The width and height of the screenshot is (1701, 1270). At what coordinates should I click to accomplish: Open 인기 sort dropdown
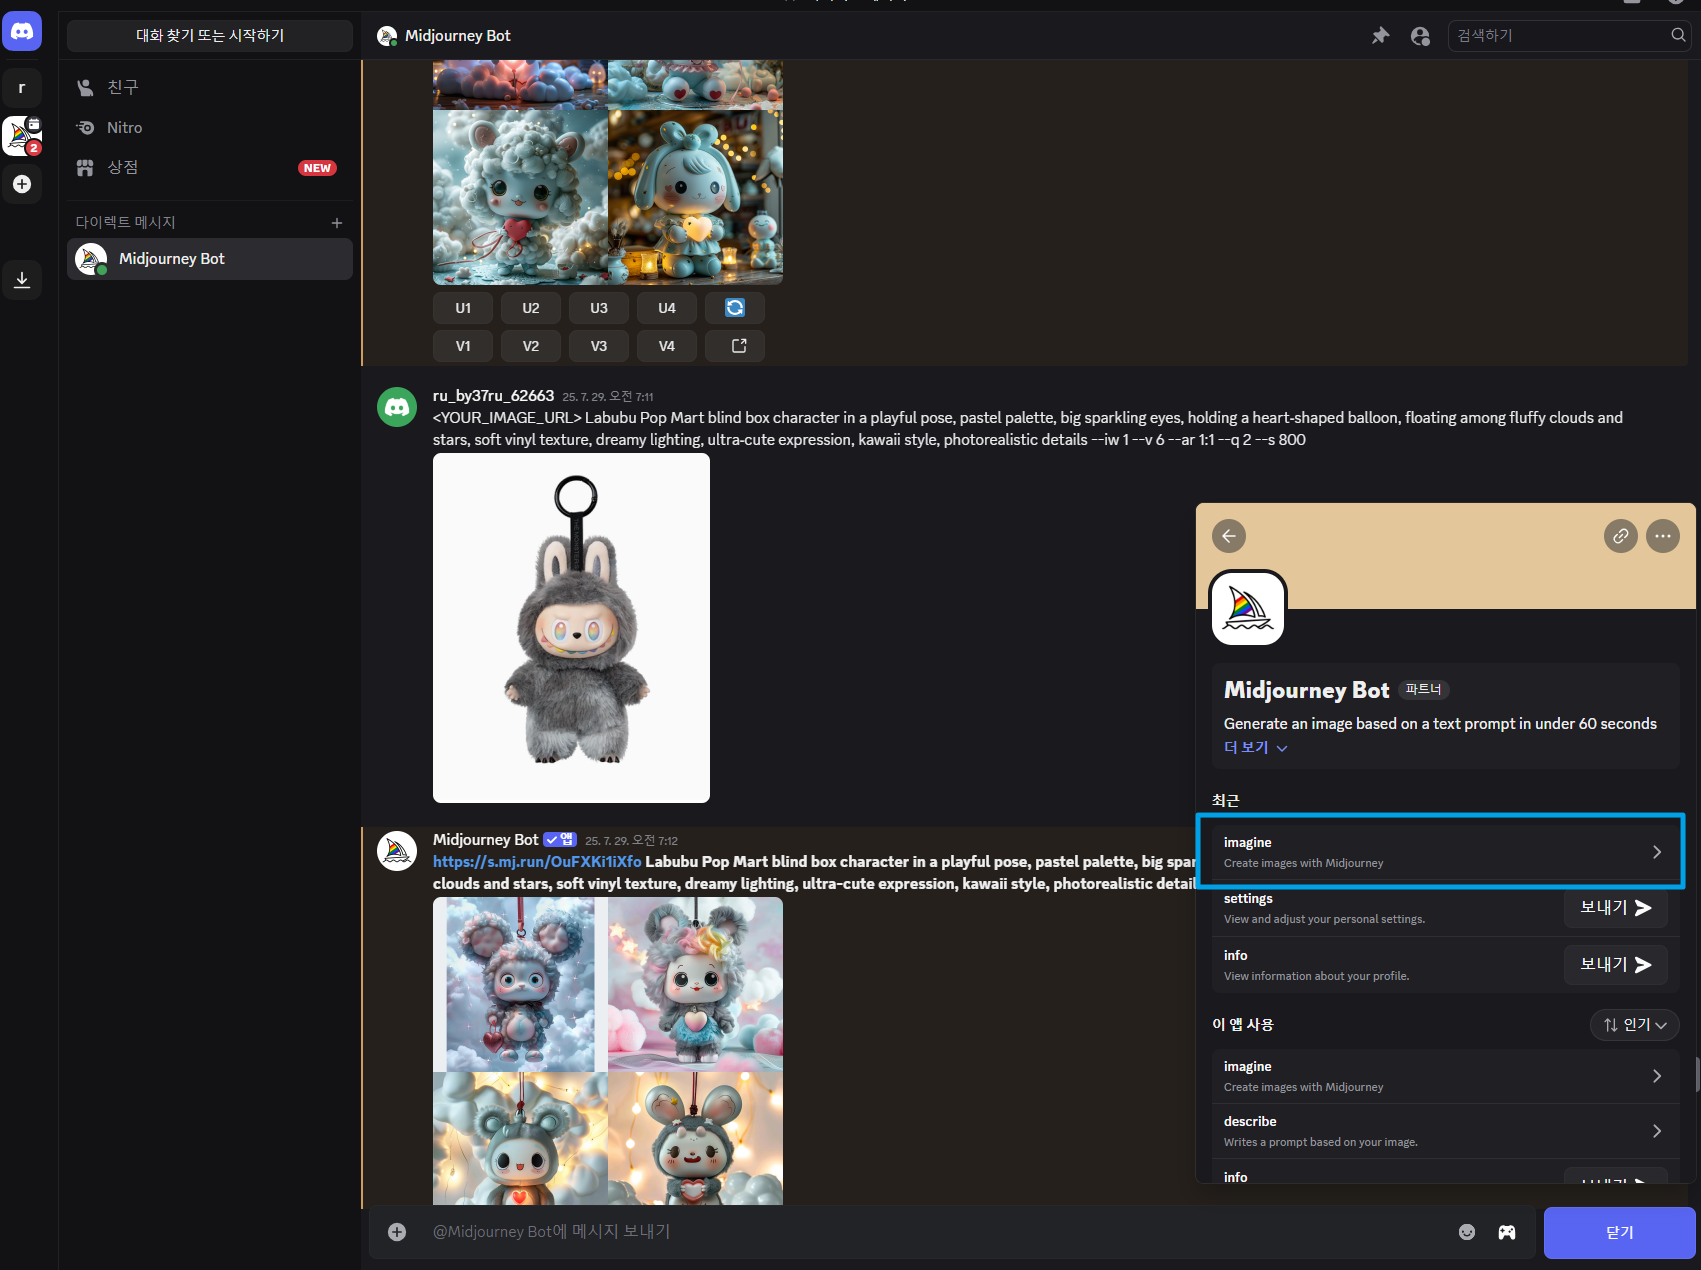point(1635,1025)
